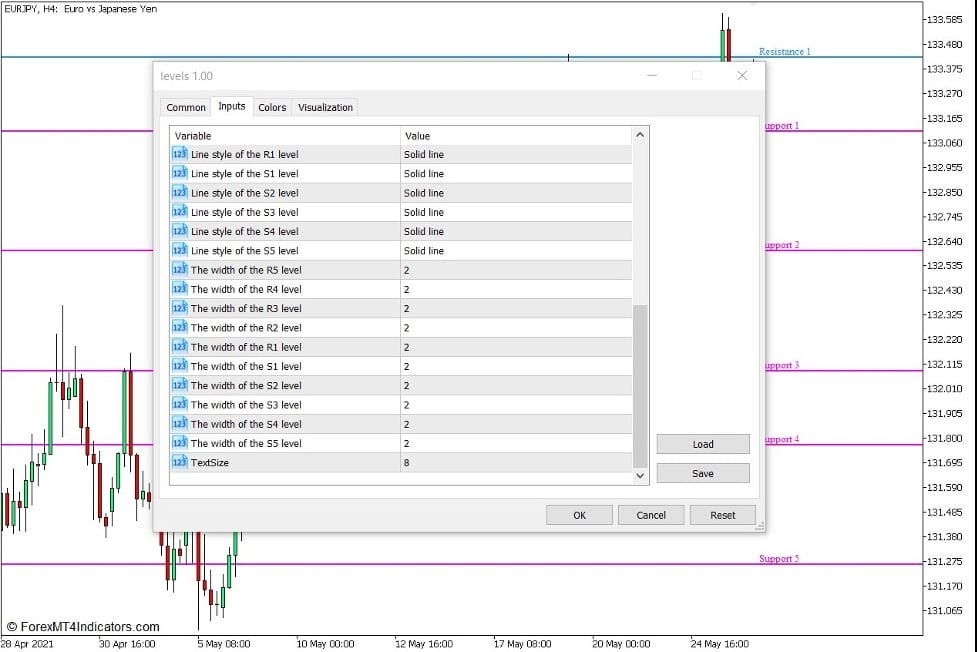Click the 123 icon for Line style of R1 level
This screenshot has height=652, width=977.
[179, 154]
